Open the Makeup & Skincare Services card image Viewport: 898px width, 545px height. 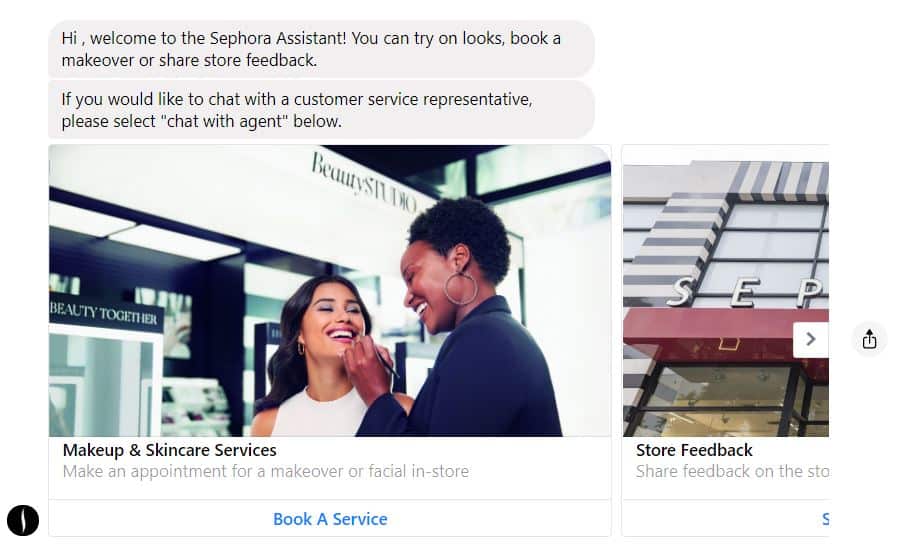[x=330, y=291]
